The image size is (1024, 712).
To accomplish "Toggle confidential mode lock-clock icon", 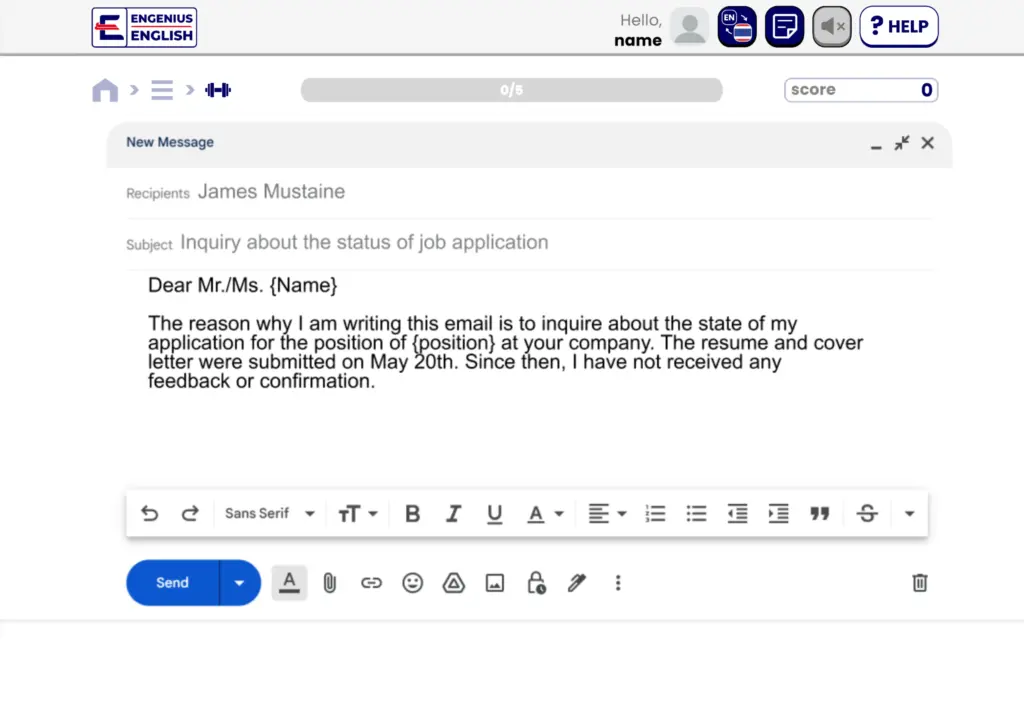I will coord(536,583).
